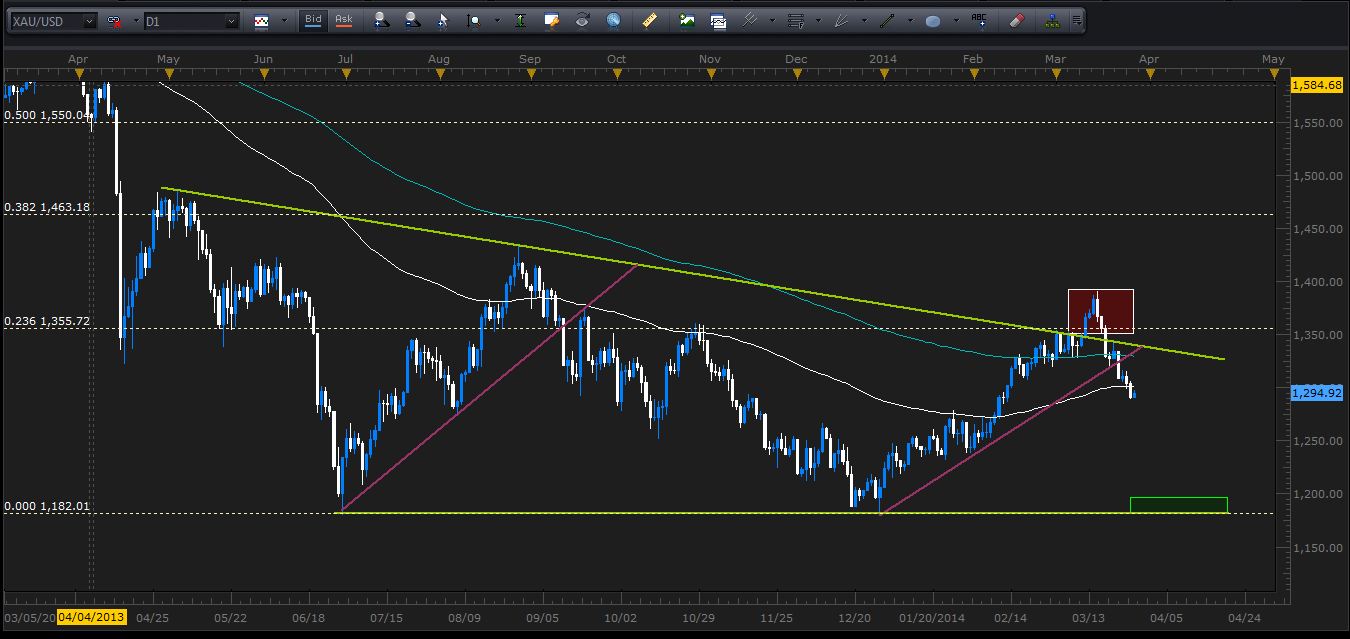Click the 03/13 date axis label
The image size is (1350, 639).
pyautogui.click(x=1088, y=617)
